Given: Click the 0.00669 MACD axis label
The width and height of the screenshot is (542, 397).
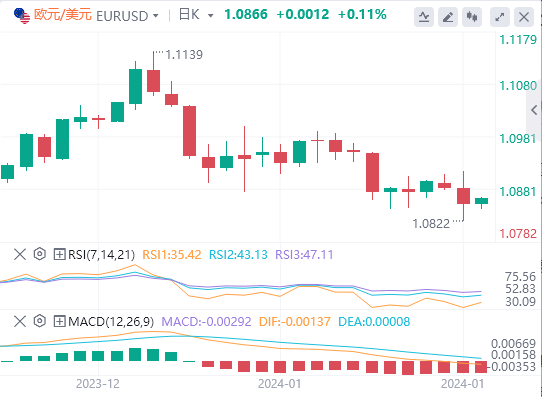Looking at the screenshot, I should click(513, 344).
